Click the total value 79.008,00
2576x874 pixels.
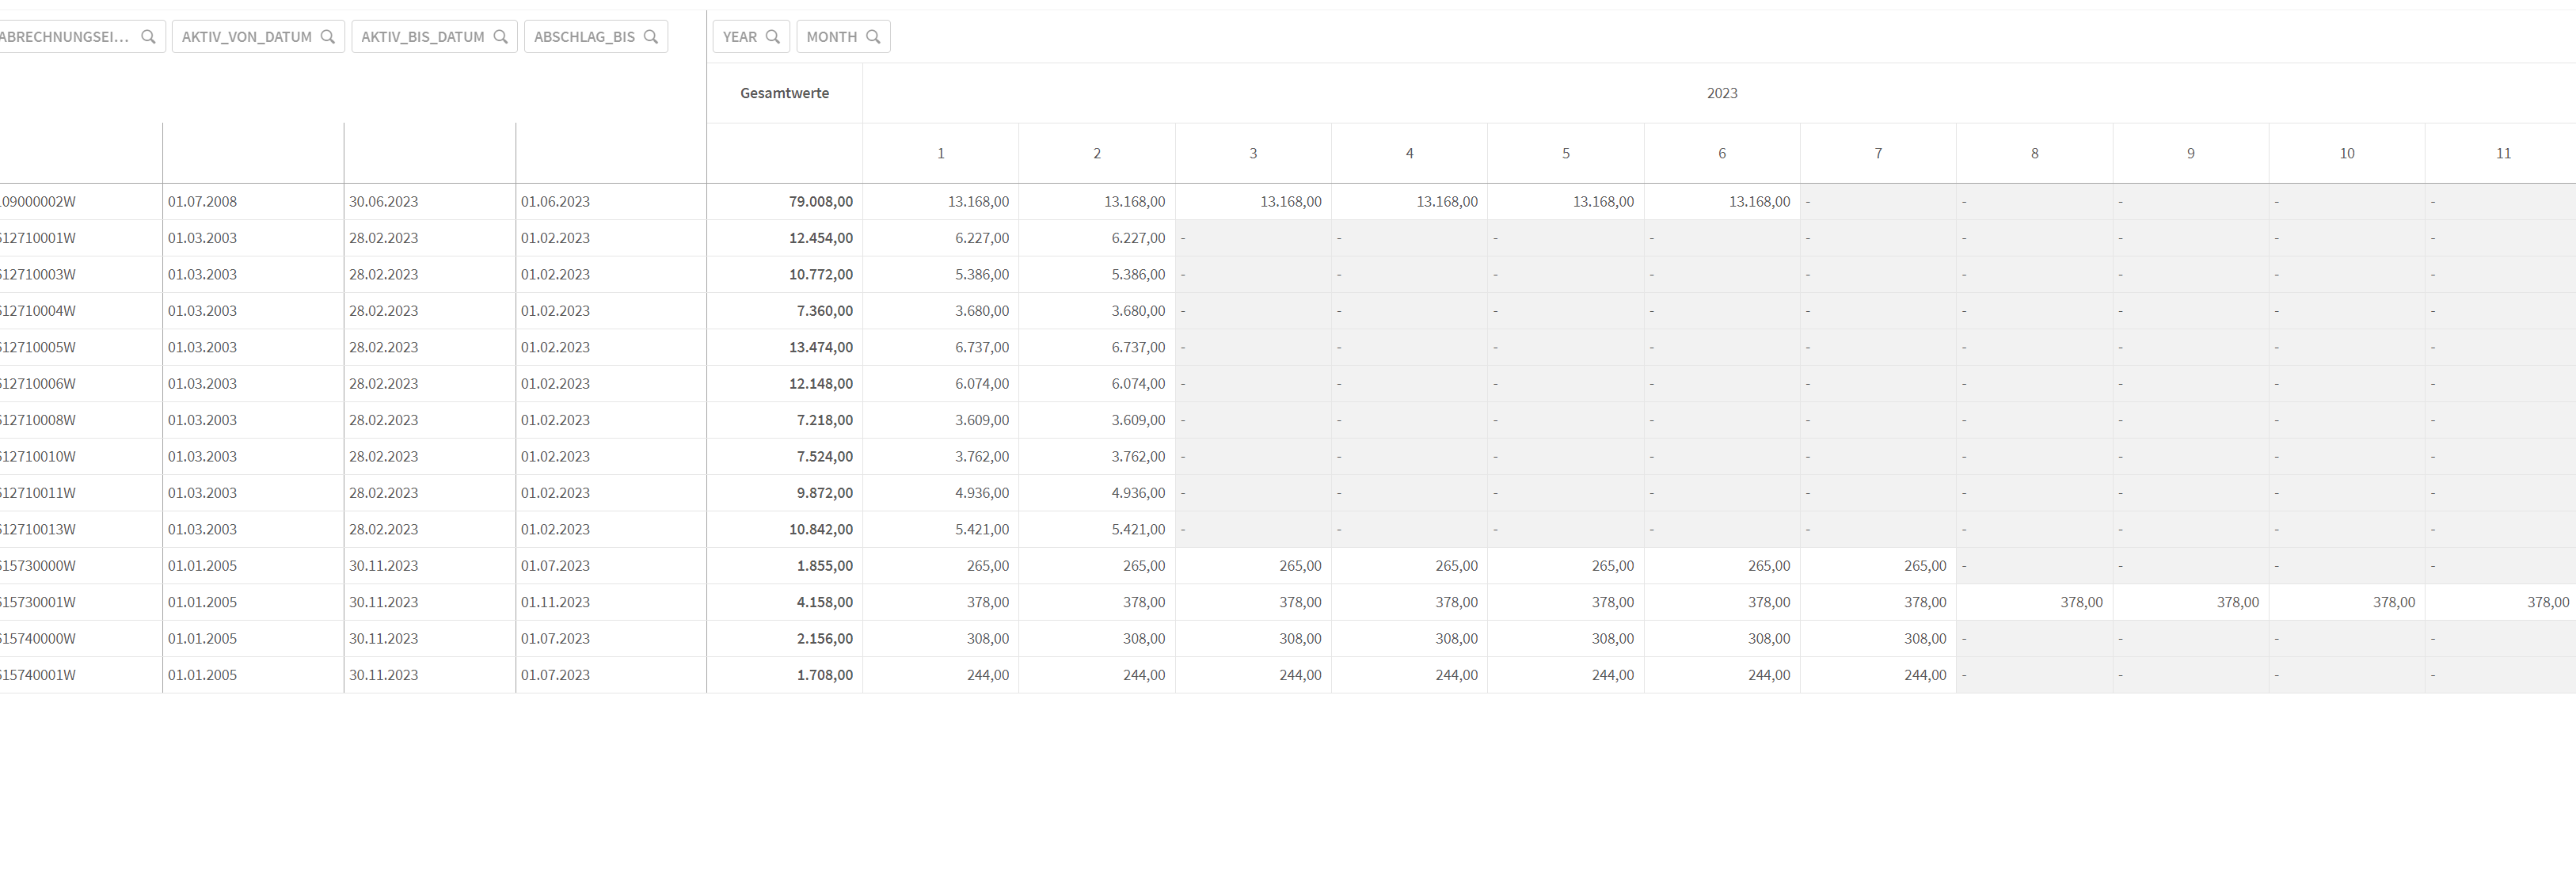(820, 201)
